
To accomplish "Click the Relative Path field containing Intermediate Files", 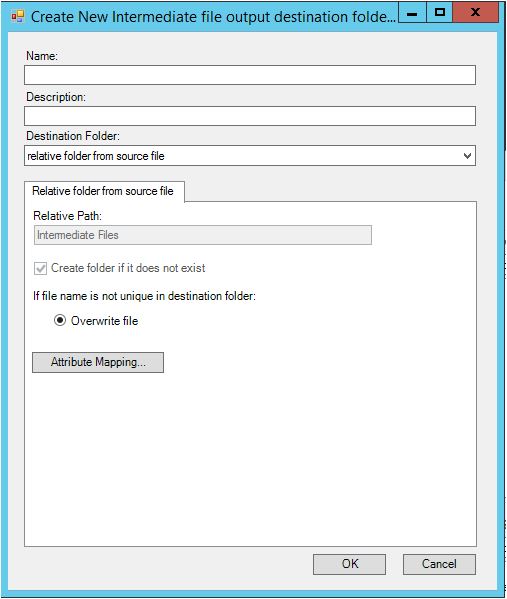I will pyautogui.click(x=202, y=235).
